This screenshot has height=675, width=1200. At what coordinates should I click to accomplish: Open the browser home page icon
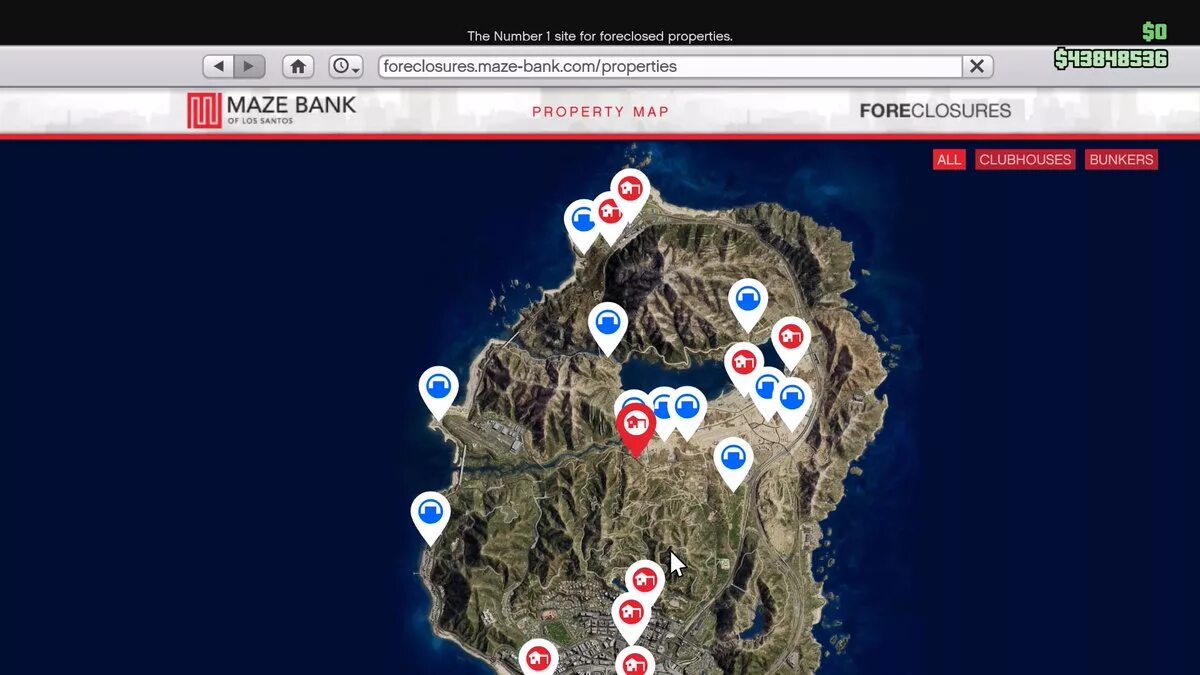click(298, 66)
